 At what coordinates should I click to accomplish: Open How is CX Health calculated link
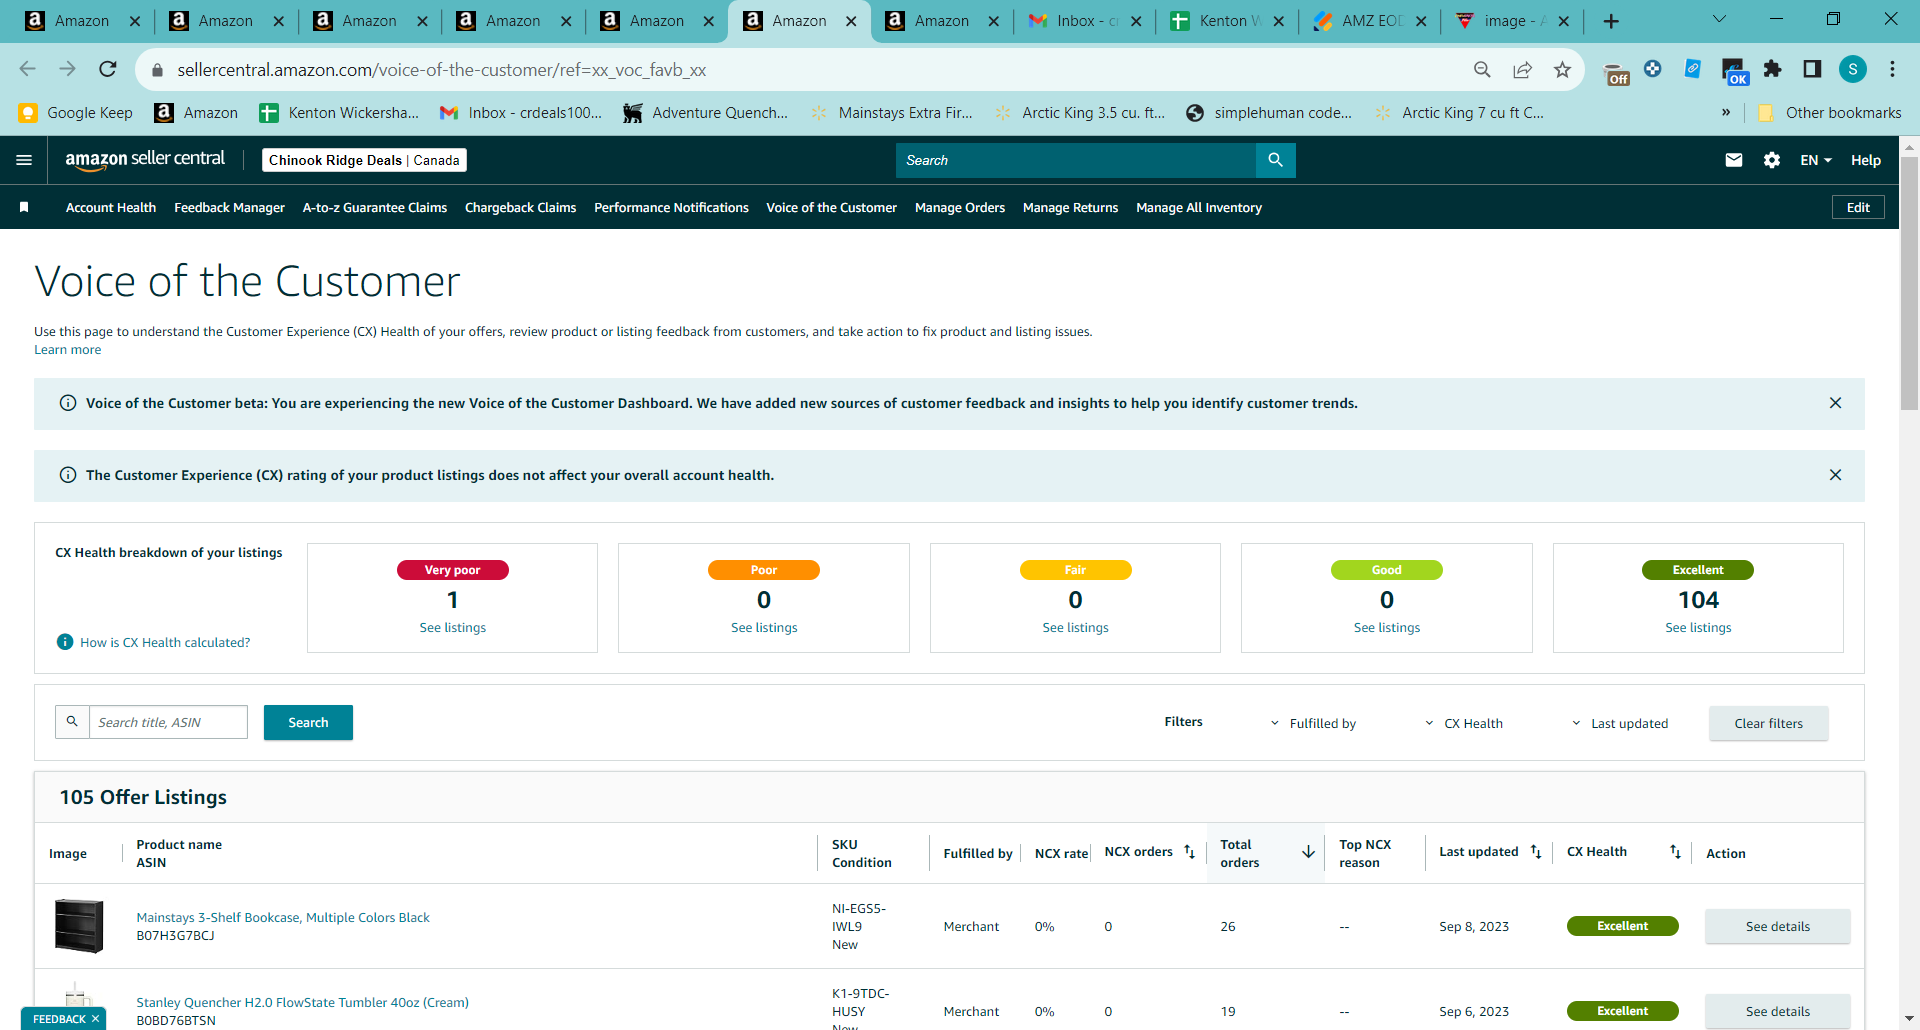(x=165, y=642)
